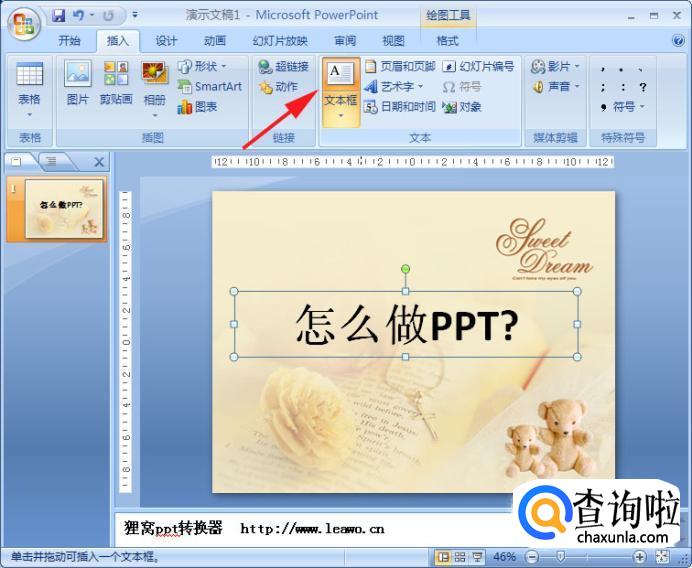Open Customize Quick Access Toolbar dropdown
This screenshot has width=692, height=568.
coord(135,15)
